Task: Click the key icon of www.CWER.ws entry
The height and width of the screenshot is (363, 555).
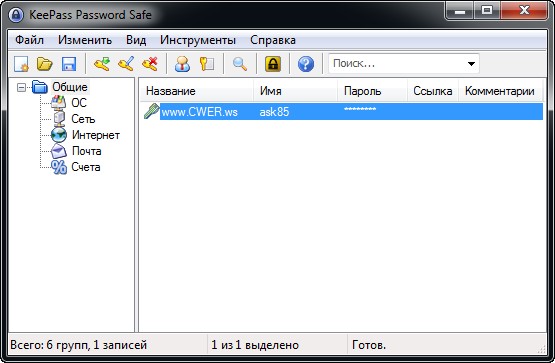Action: point(151,111)
